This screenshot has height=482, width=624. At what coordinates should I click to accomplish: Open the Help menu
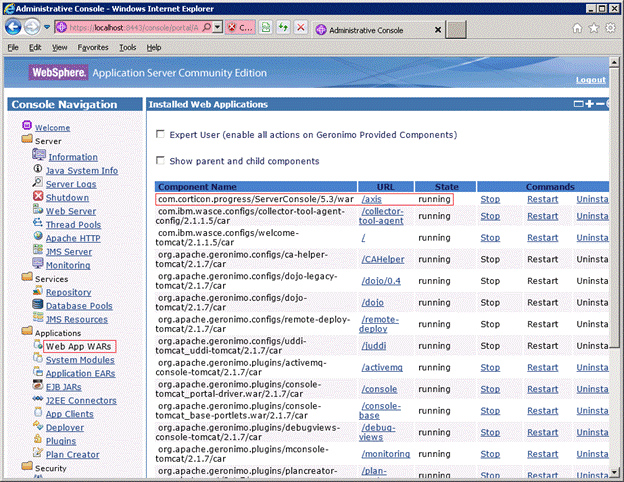154,48
